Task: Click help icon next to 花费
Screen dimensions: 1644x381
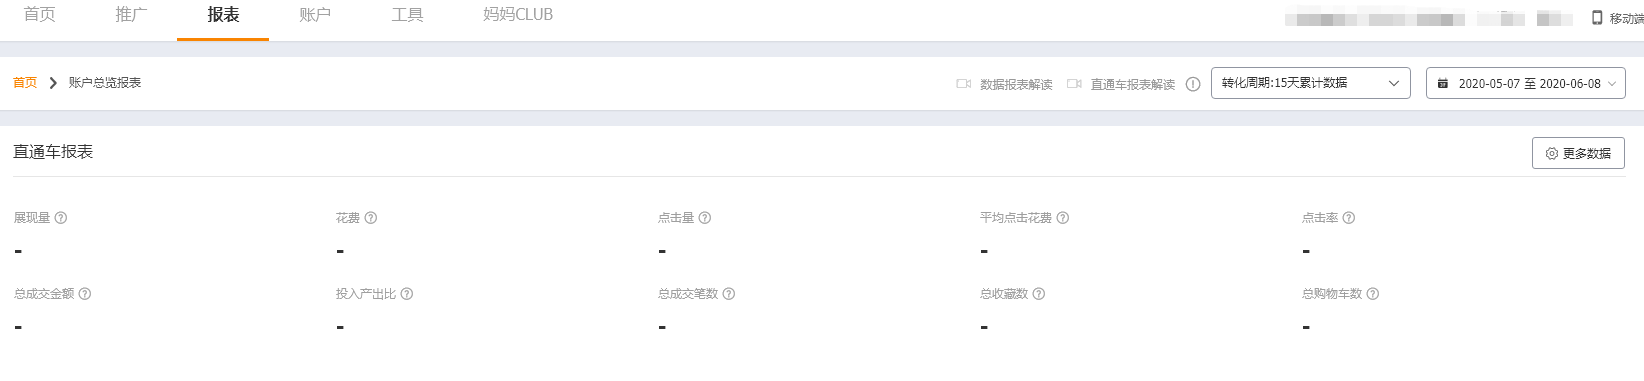Action: coord(371,218)
